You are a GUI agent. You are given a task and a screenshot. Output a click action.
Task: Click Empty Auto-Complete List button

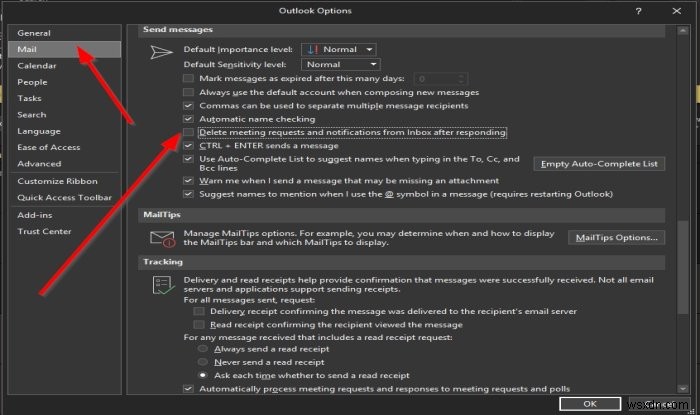(599, 164)
